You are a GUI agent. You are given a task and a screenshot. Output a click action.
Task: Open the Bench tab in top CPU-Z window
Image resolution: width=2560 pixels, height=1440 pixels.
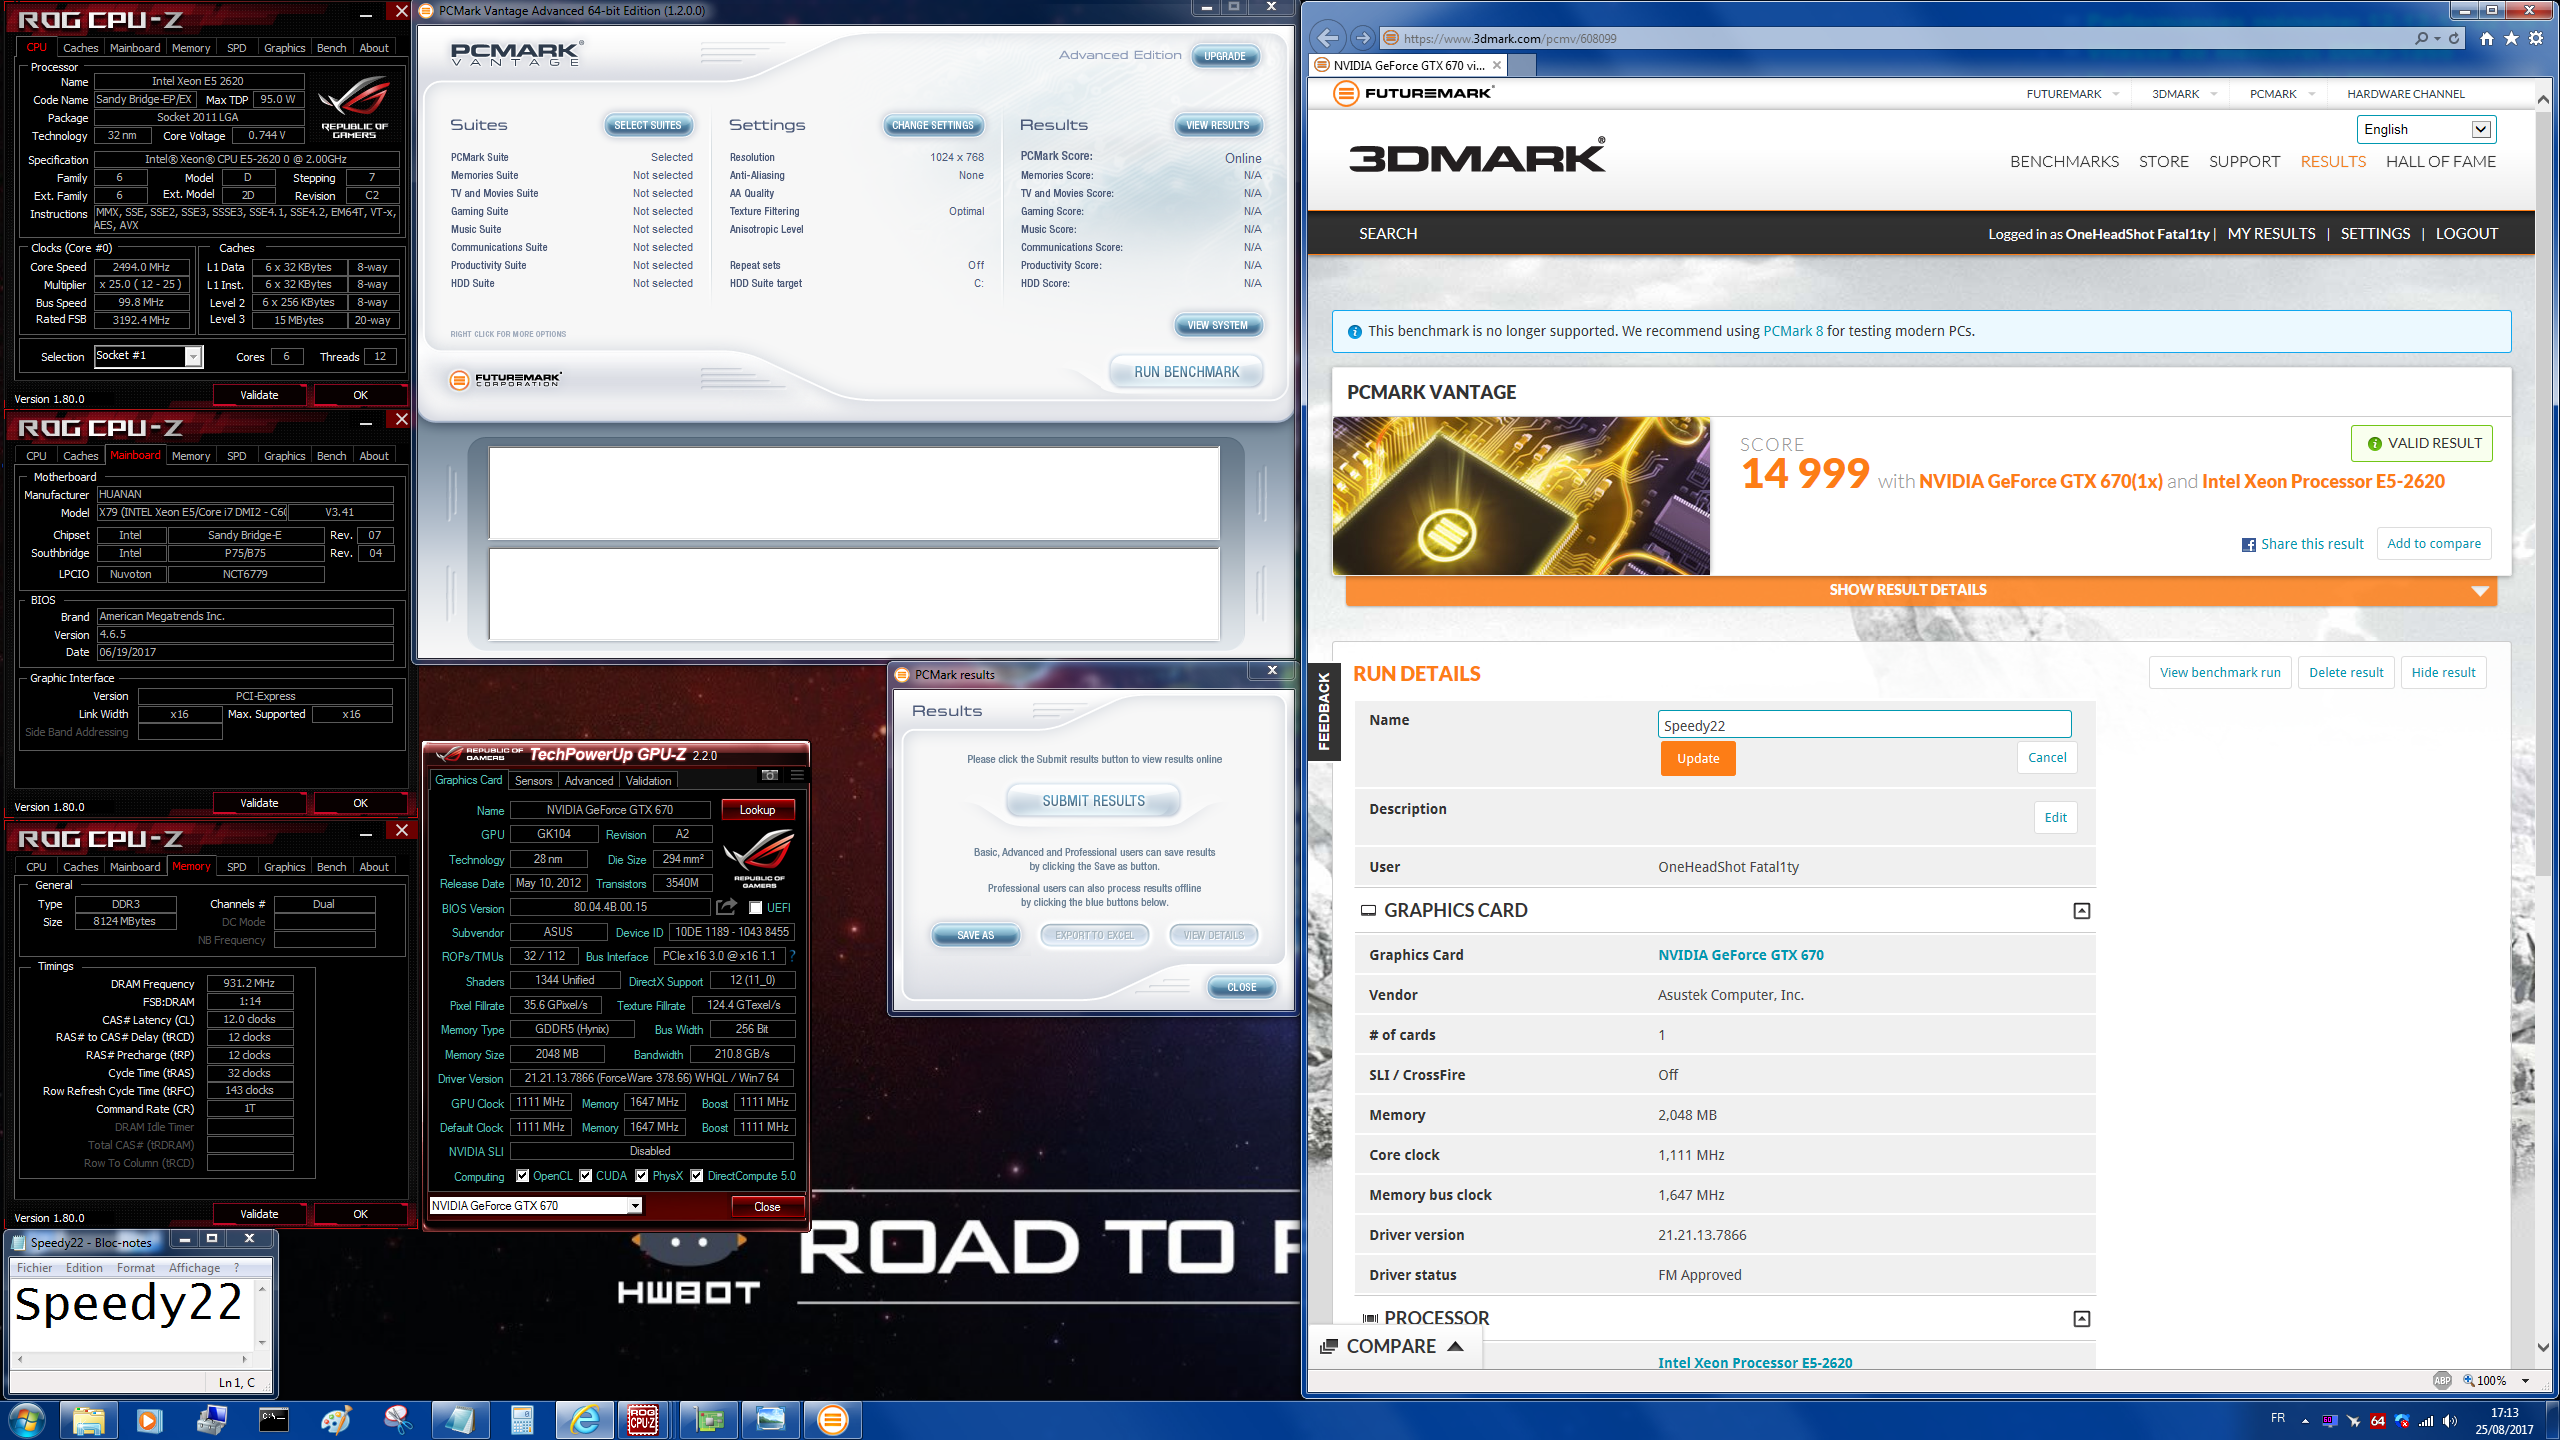point(331,47)
